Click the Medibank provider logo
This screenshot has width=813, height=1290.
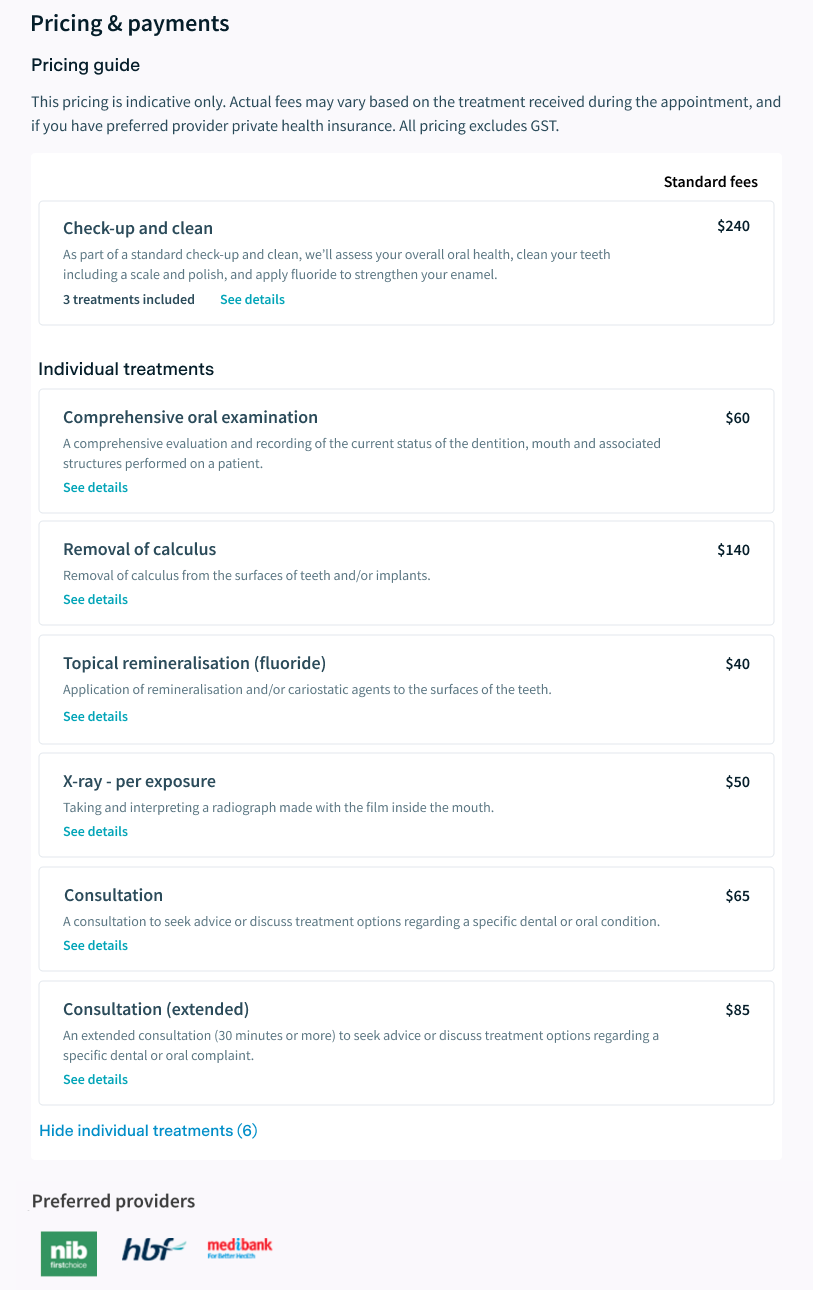pos(239,1247)
